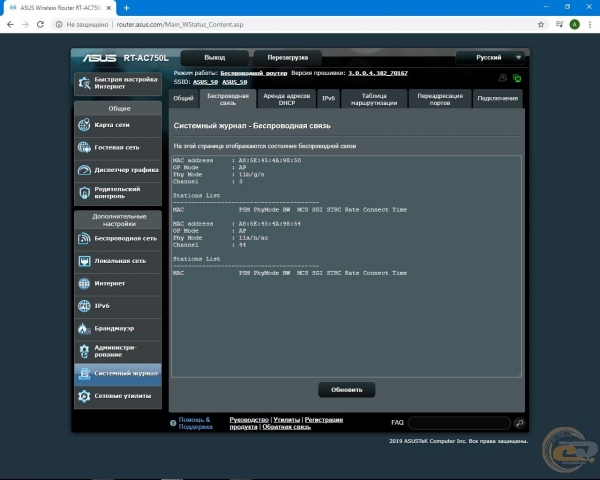Click the log textarea resize handle

point(519,375)
